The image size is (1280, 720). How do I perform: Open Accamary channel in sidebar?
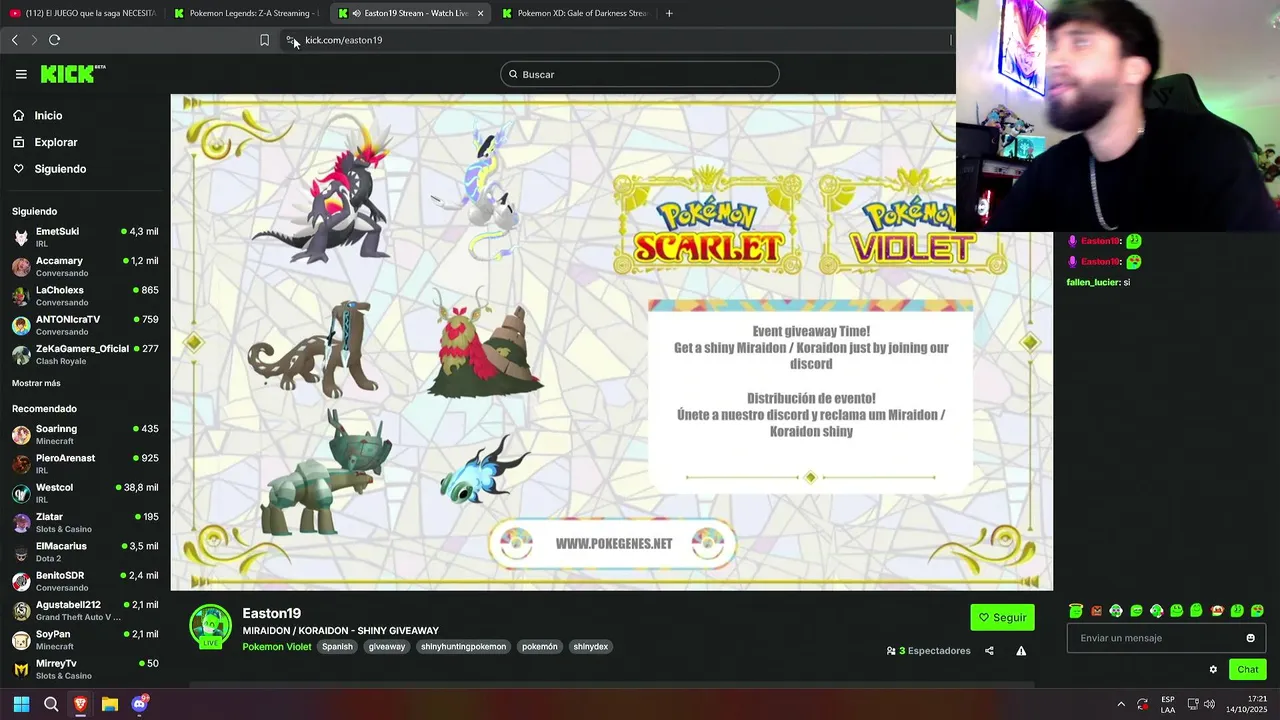click(x=85, y=266)
